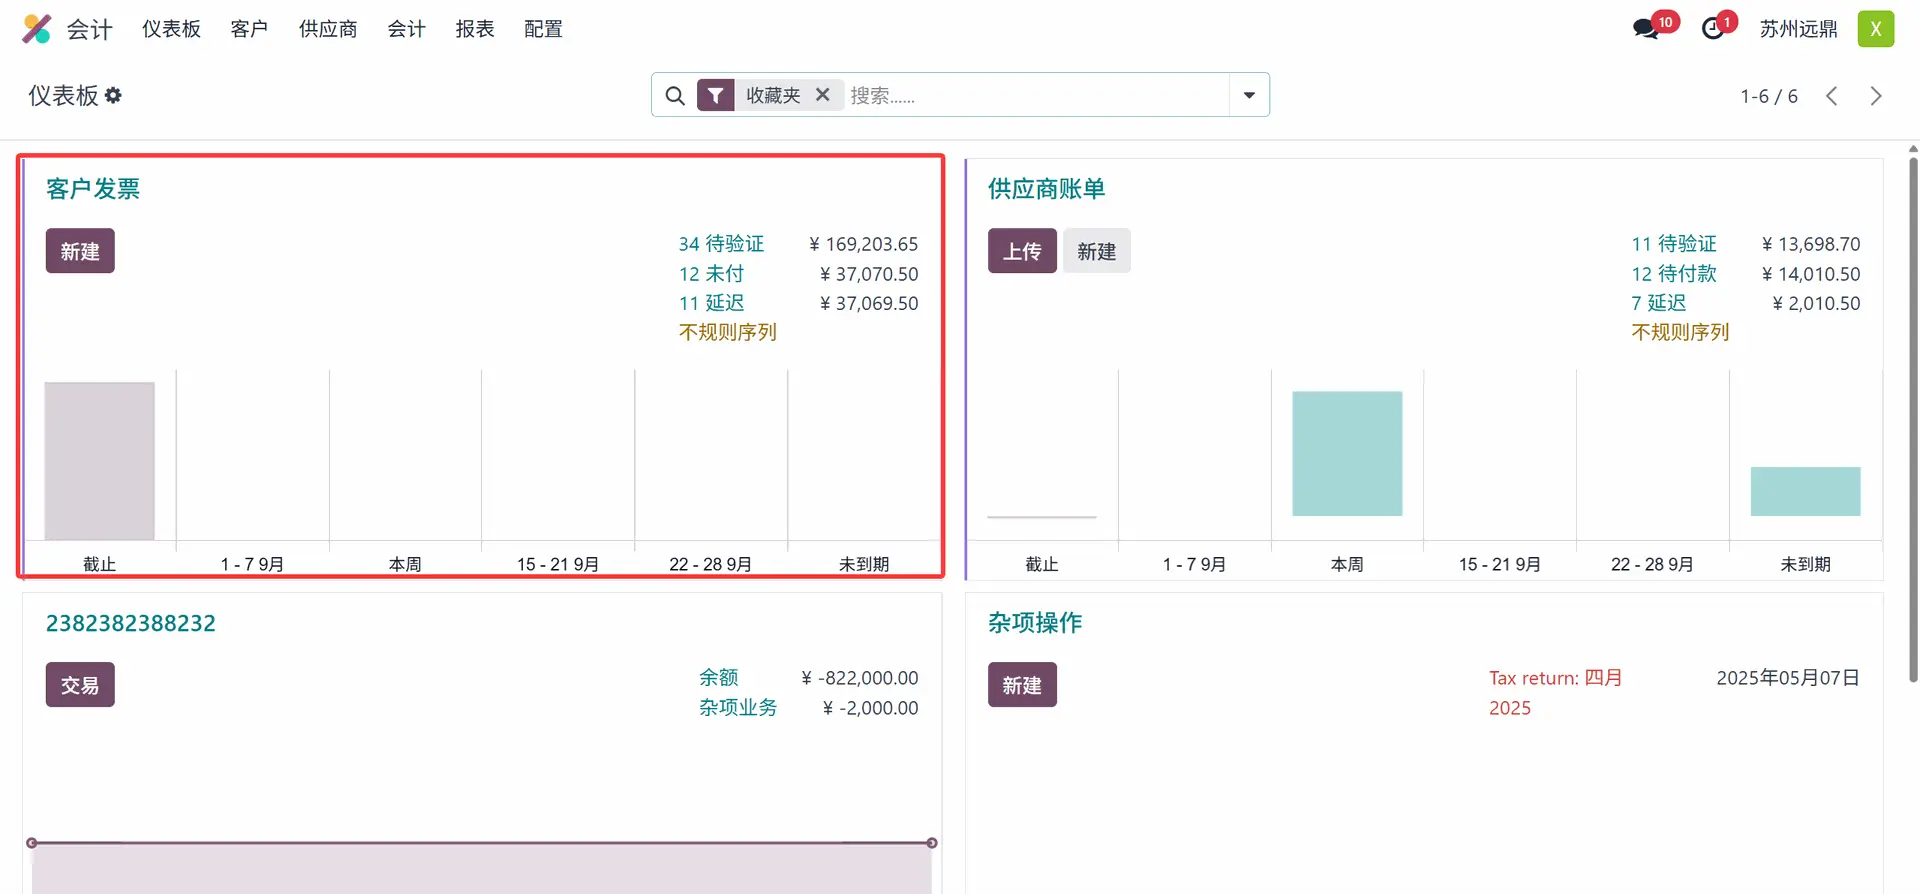This screenshot has height=894, width=1920.
Task: Open the 报表 menu
Action: (x=475, y=29)
